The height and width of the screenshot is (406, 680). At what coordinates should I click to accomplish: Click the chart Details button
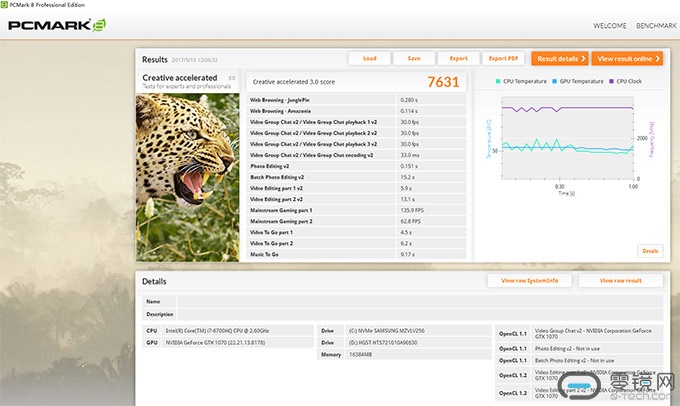click(650, 251)
